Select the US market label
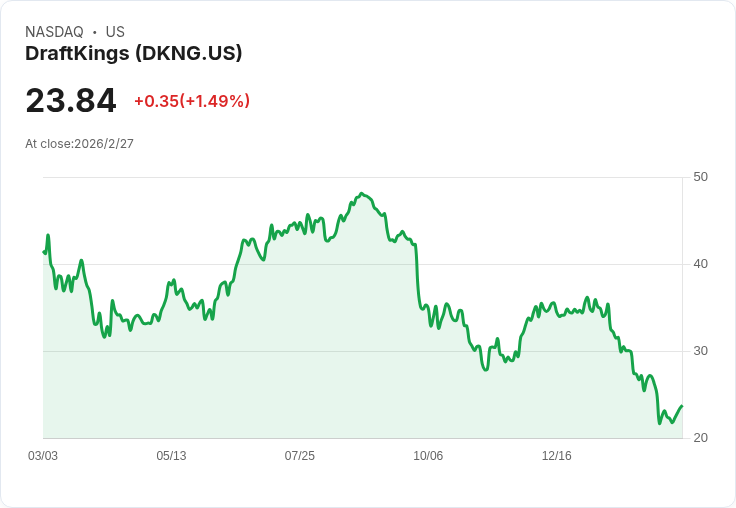Screen dimensions: 736x508 (115, 32)
